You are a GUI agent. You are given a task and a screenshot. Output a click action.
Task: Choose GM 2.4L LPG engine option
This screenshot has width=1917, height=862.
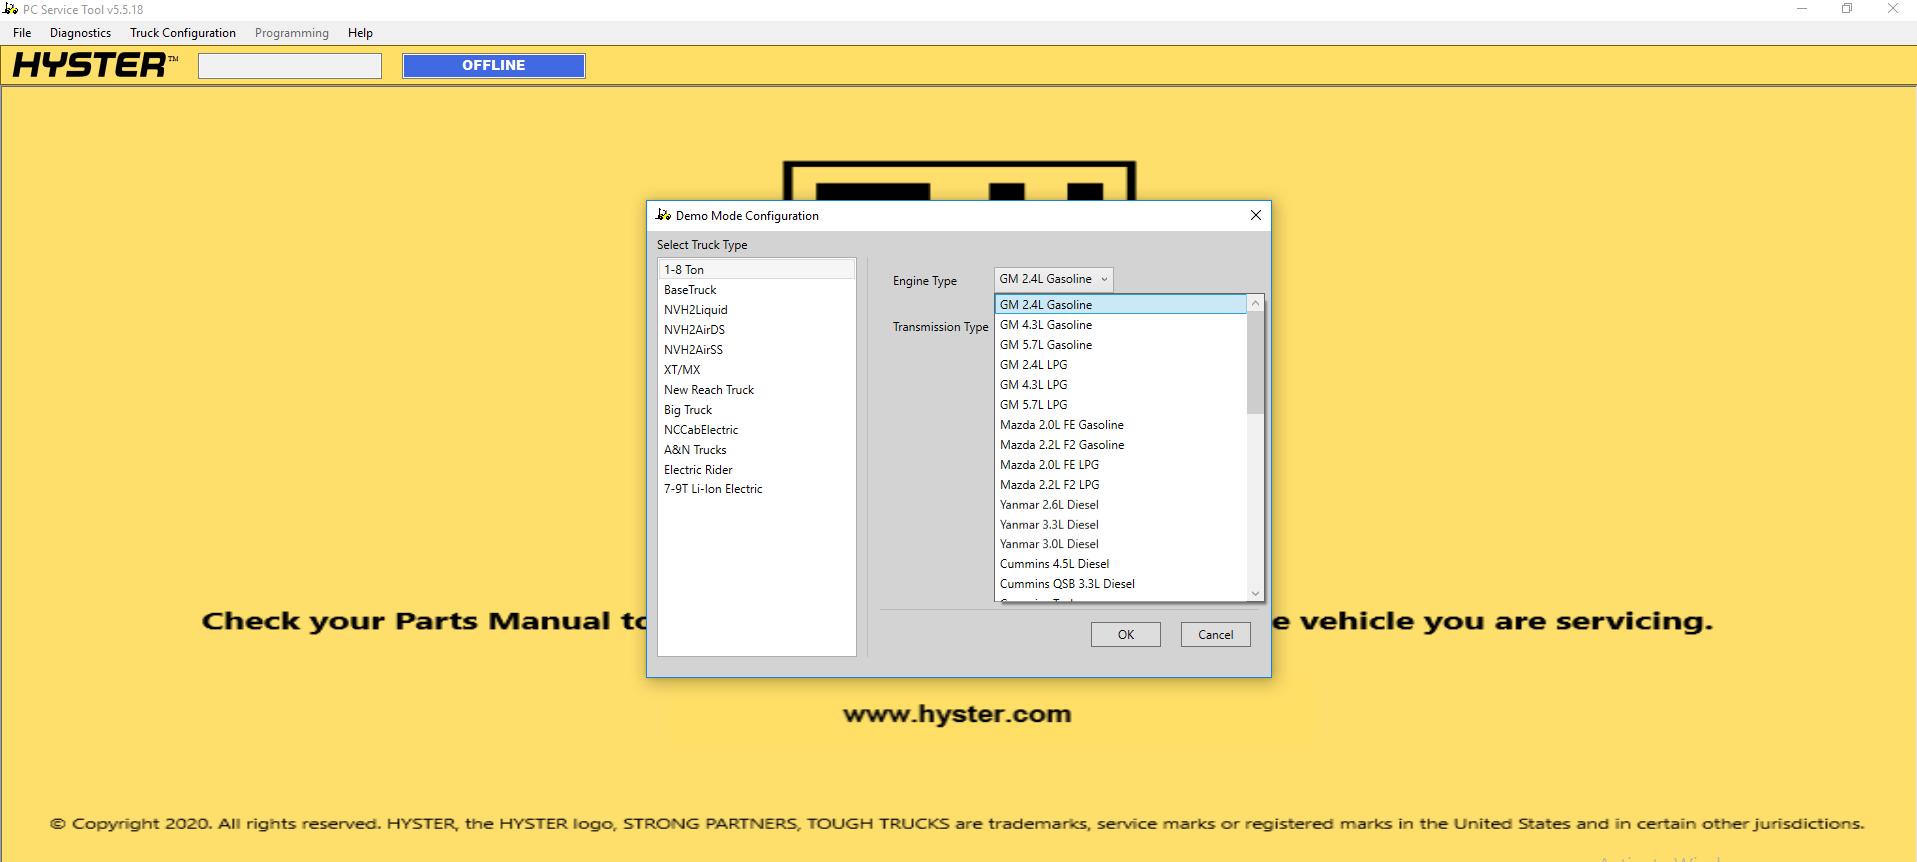coord(1121,365)
